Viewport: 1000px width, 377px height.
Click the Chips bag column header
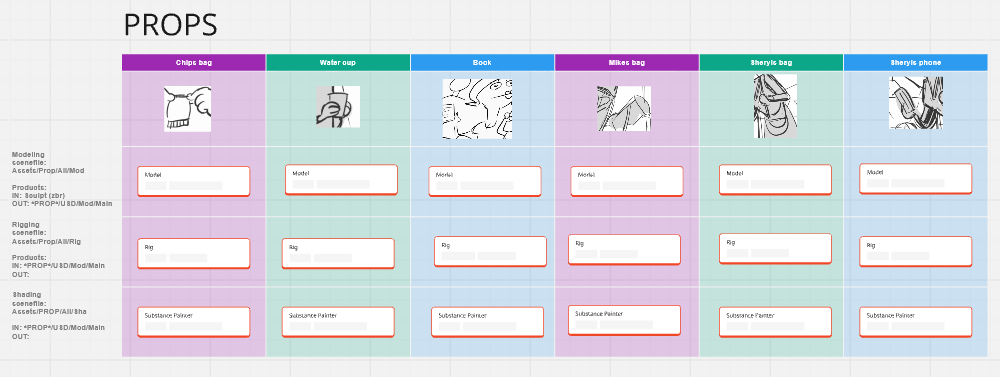(194, 63)
